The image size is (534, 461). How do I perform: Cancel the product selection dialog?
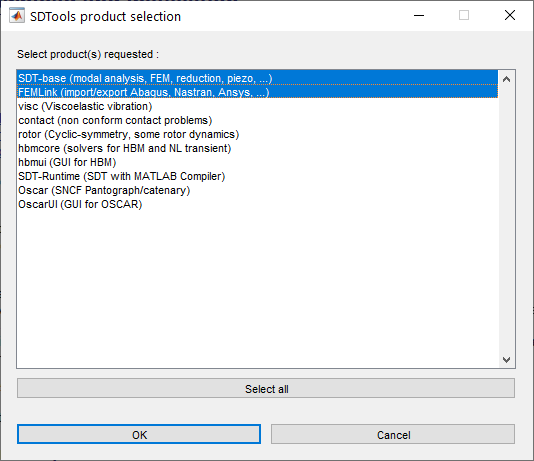393,434
